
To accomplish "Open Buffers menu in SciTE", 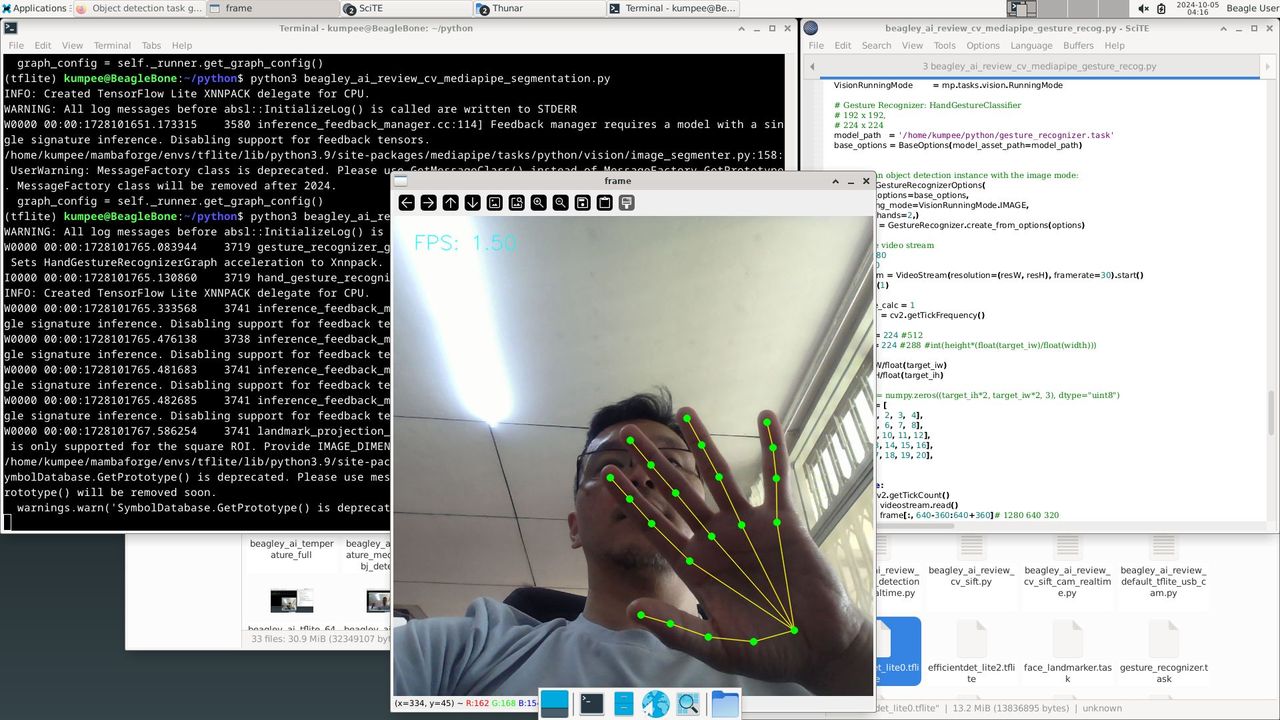I will pos(1078,46).
